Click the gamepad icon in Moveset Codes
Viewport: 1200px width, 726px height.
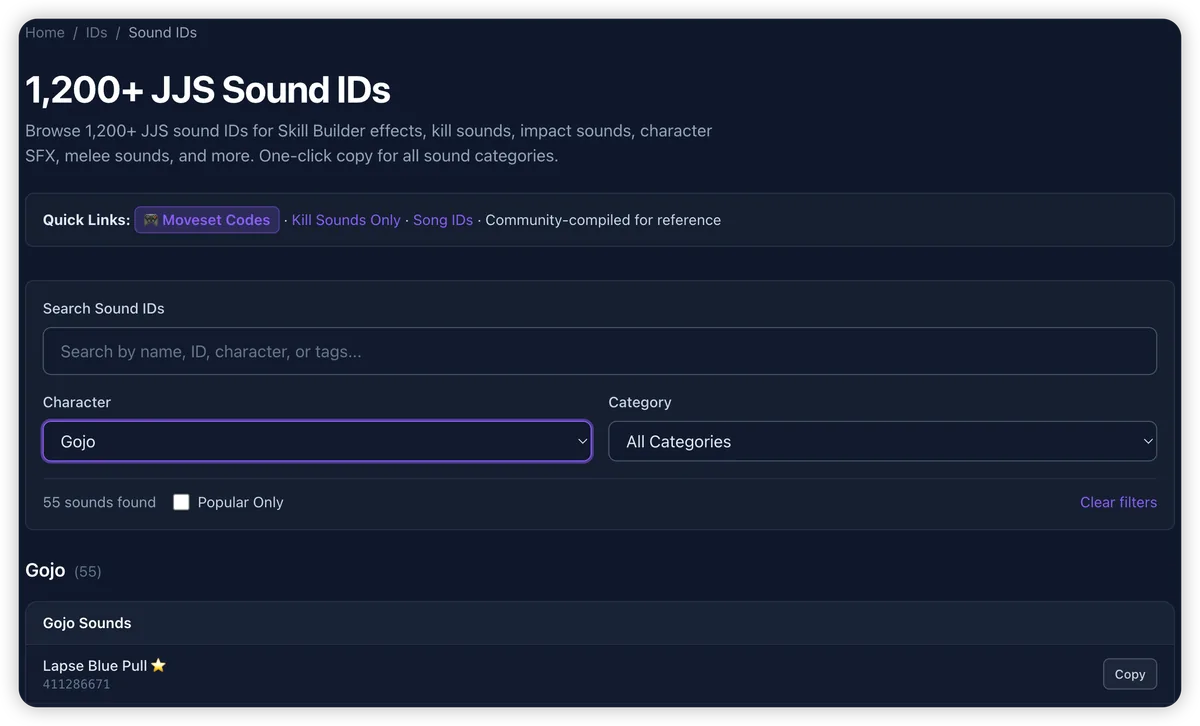[151, 220]
